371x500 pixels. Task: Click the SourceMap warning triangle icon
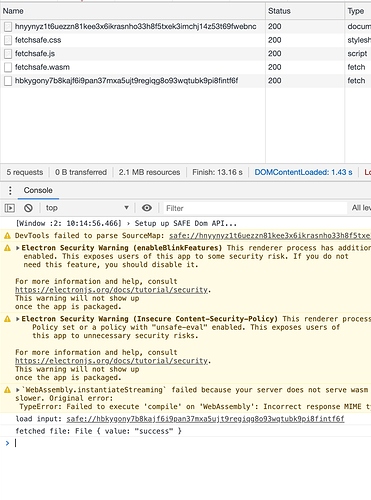pos(7,236)
